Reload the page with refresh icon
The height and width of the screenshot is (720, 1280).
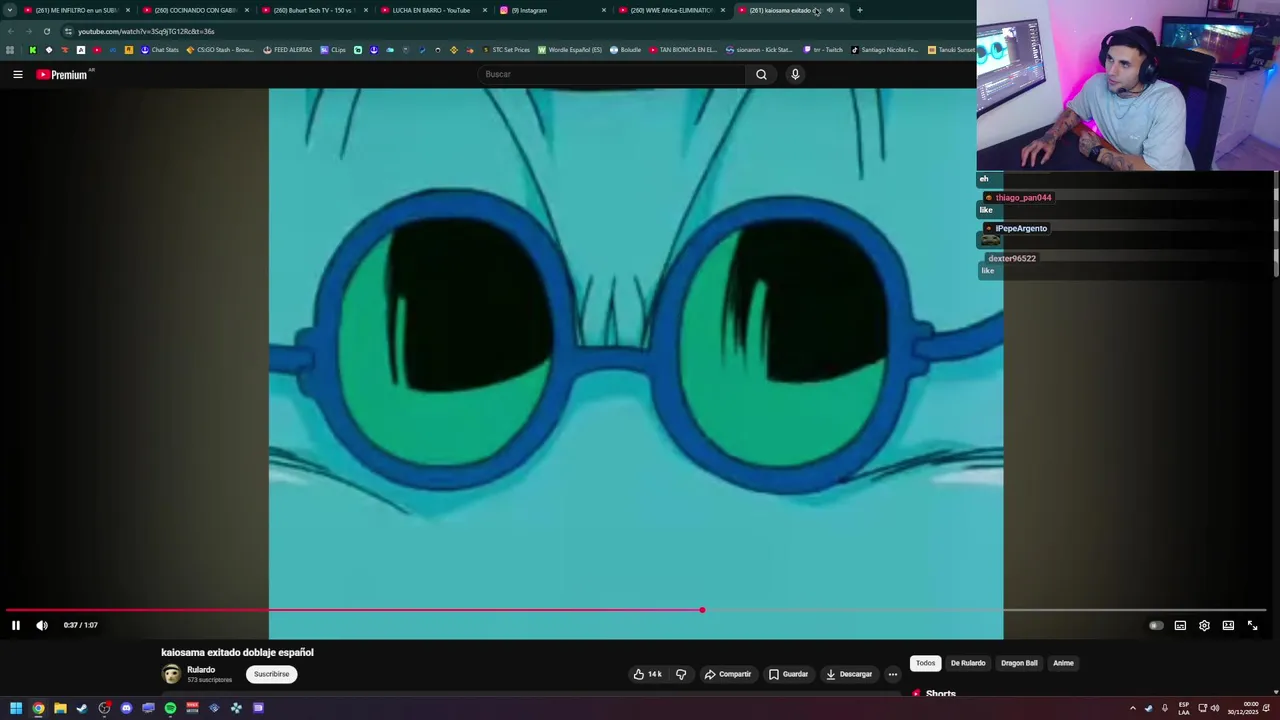46,31
